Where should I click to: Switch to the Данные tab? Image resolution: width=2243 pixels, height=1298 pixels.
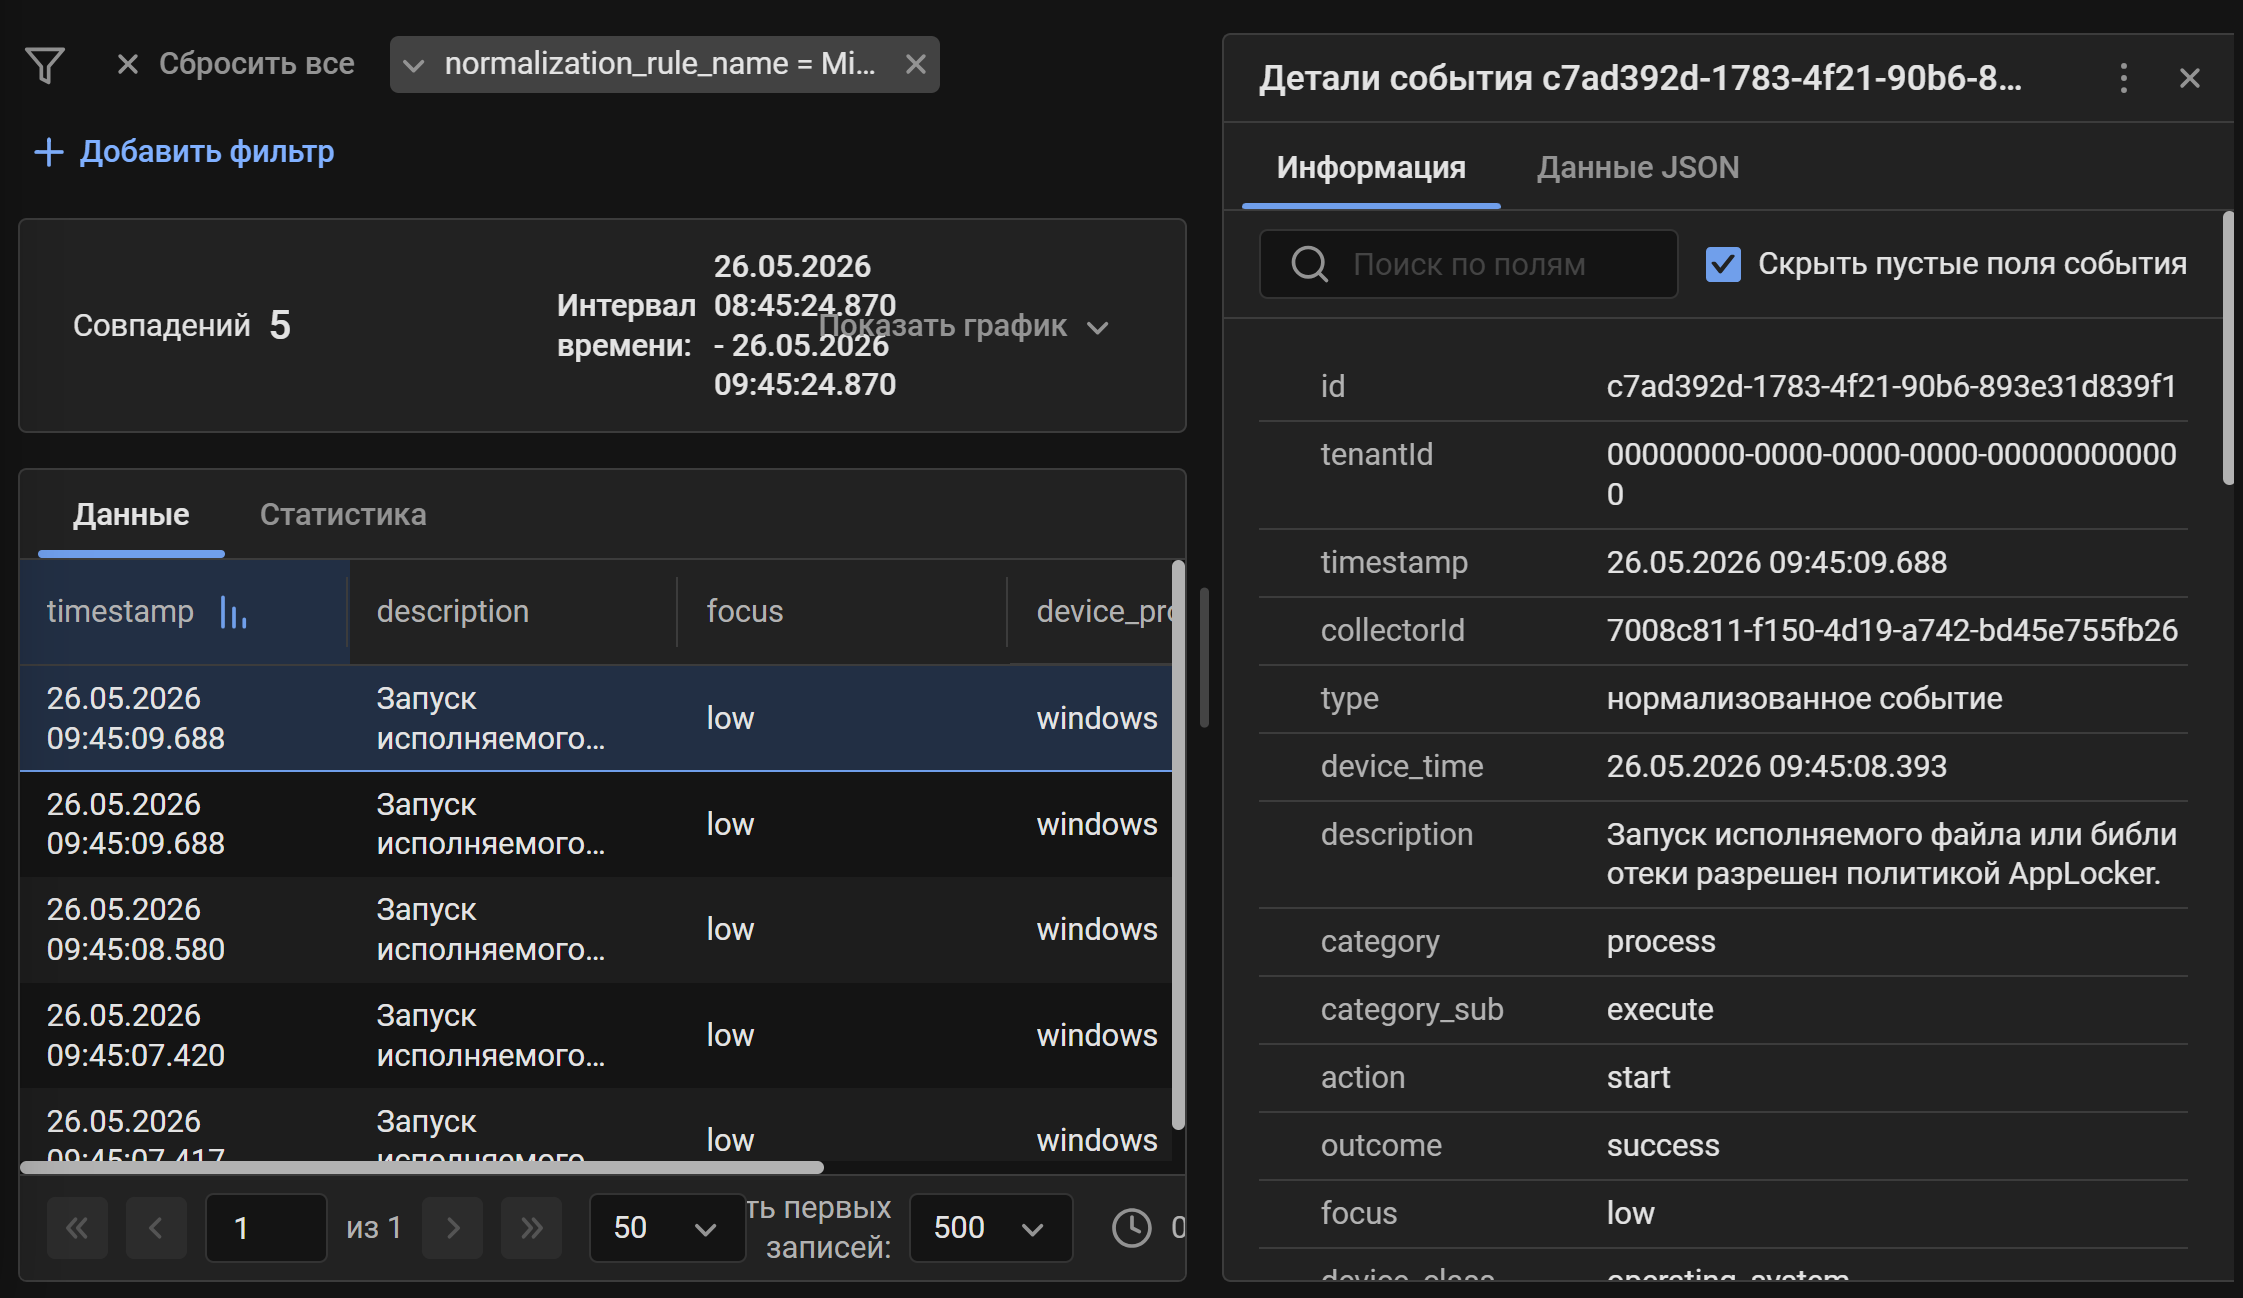click(x=131, y=514)
